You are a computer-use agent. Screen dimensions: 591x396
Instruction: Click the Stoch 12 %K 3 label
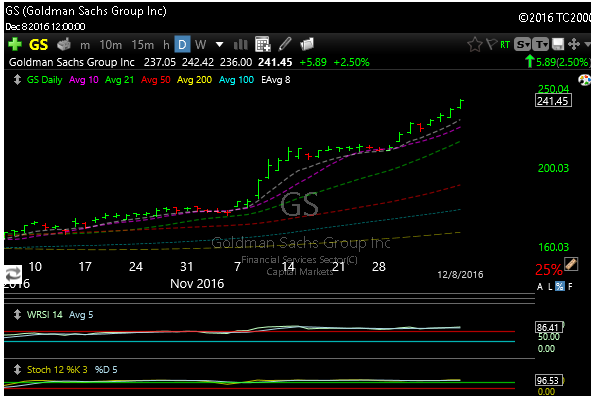click(57, 370)
